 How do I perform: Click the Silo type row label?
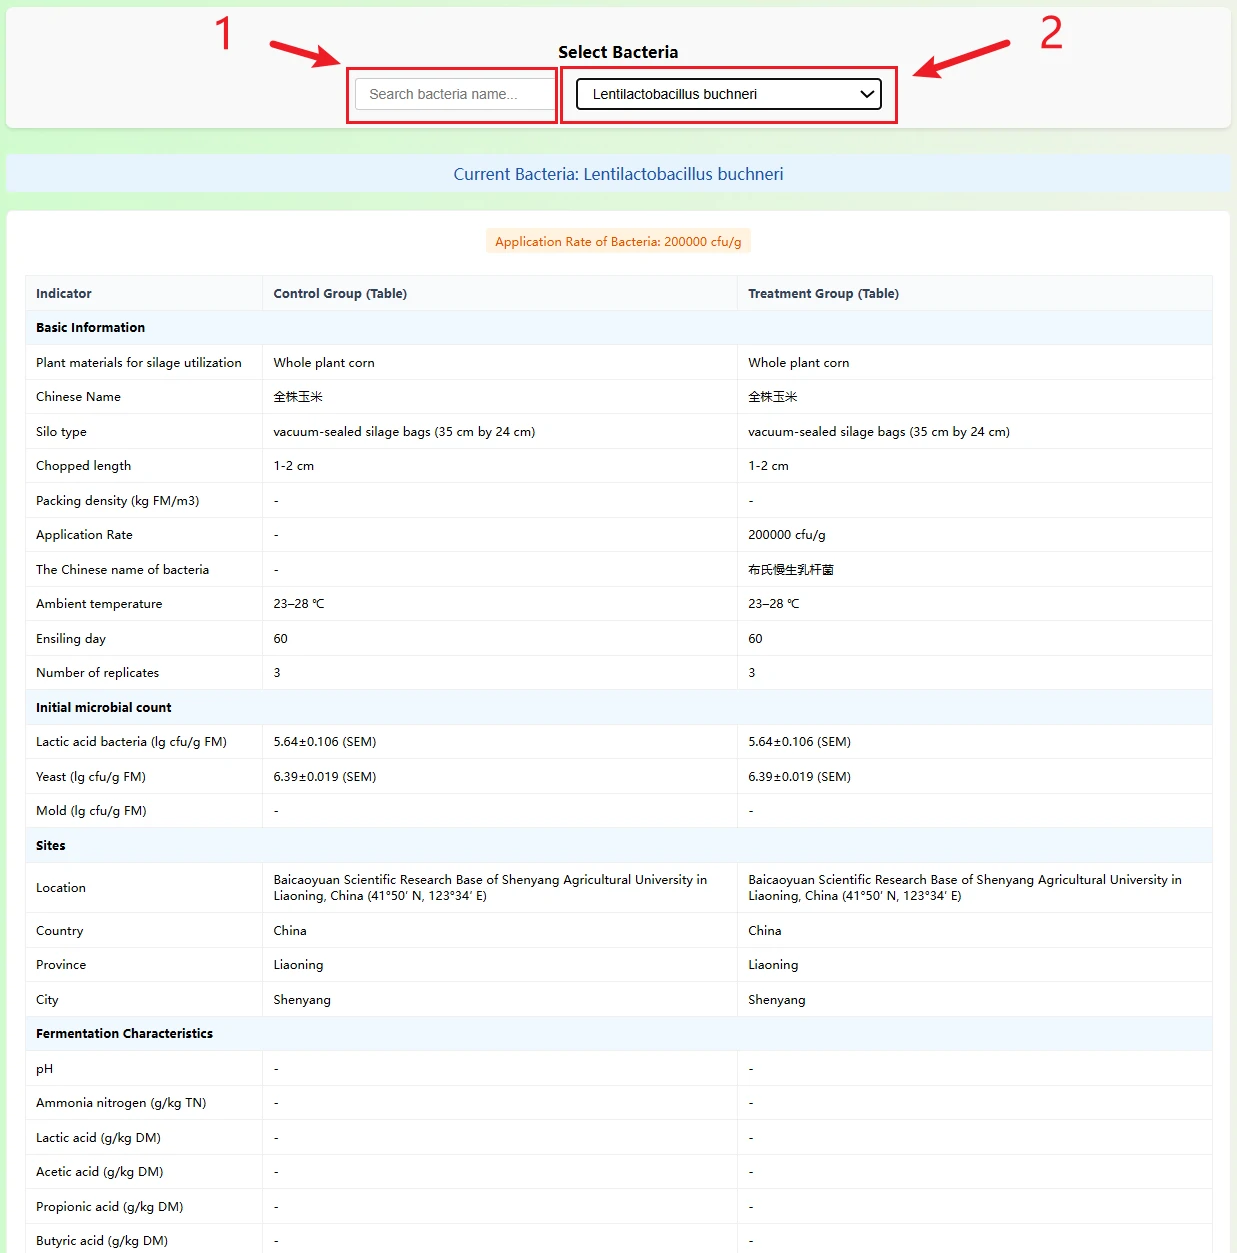point(62,432)
